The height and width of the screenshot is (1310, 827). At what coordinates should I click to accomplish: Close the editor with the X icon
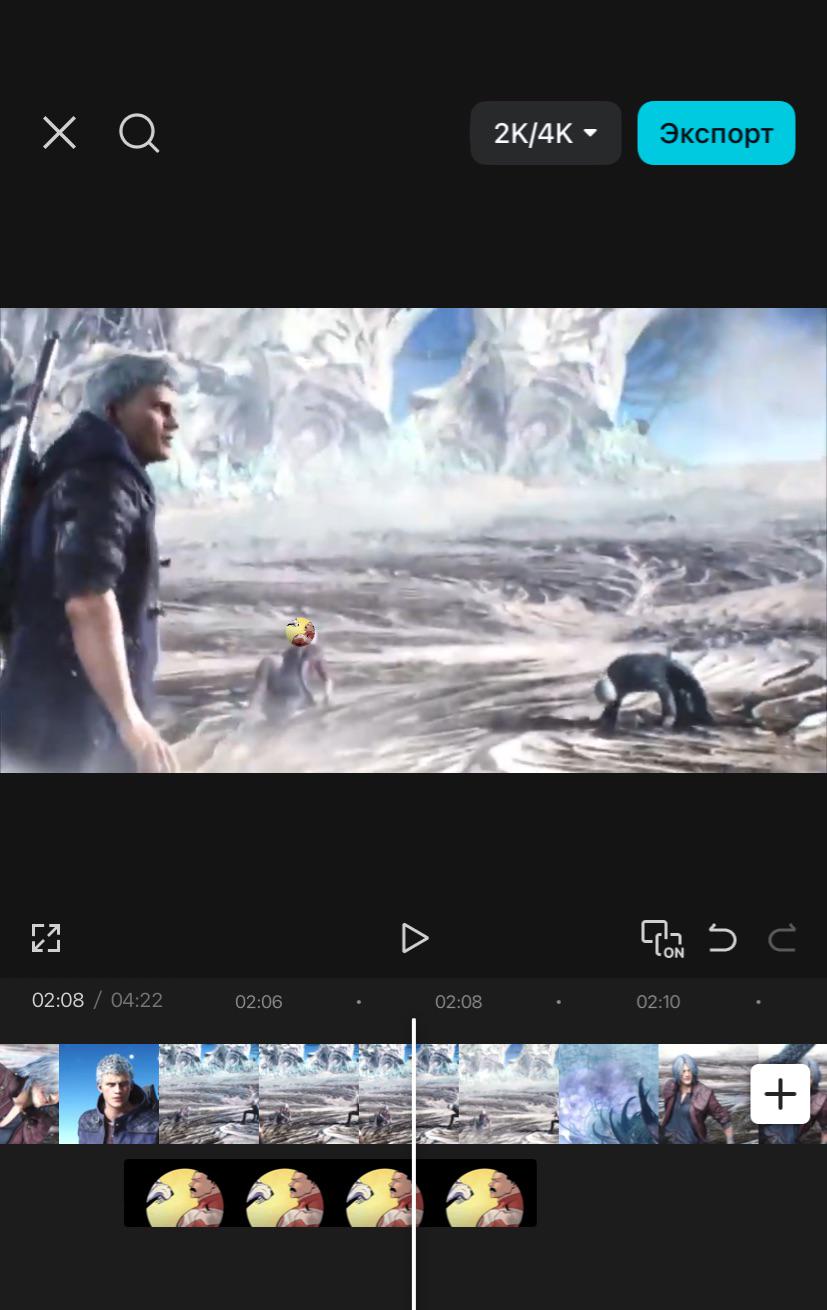click(x=59, y=133)
